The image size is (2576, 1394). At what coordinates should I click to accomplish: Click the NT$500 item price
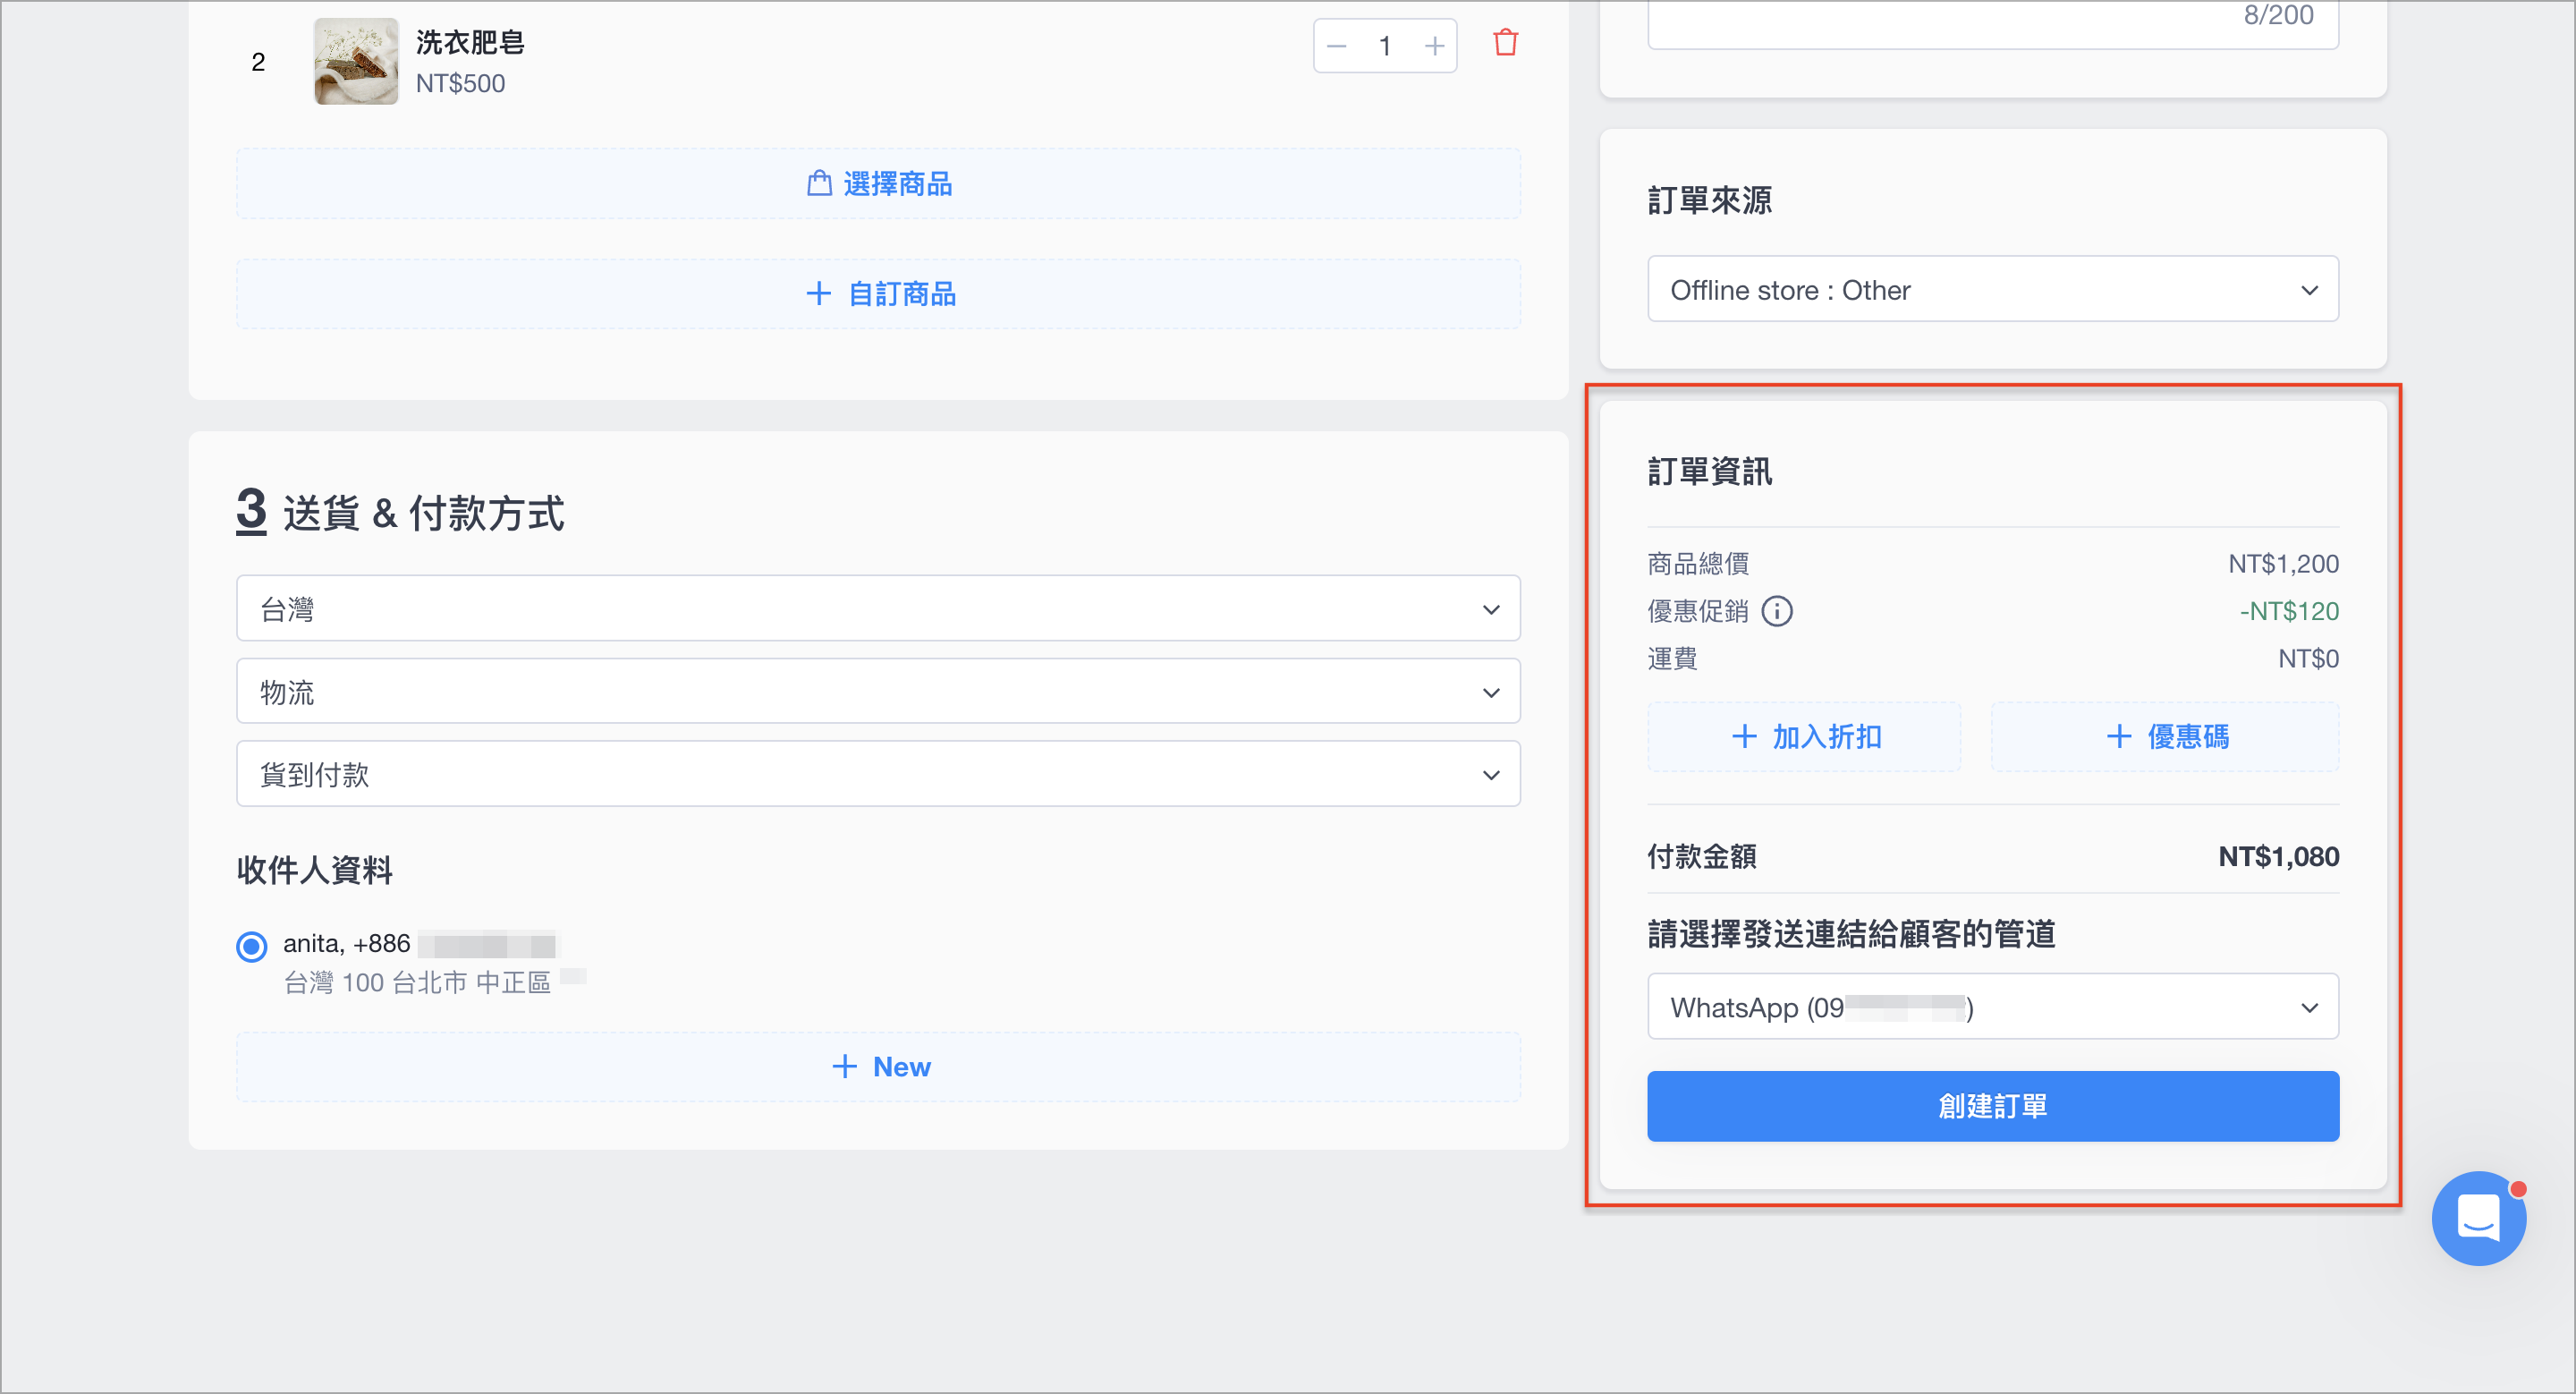(460, 84)
